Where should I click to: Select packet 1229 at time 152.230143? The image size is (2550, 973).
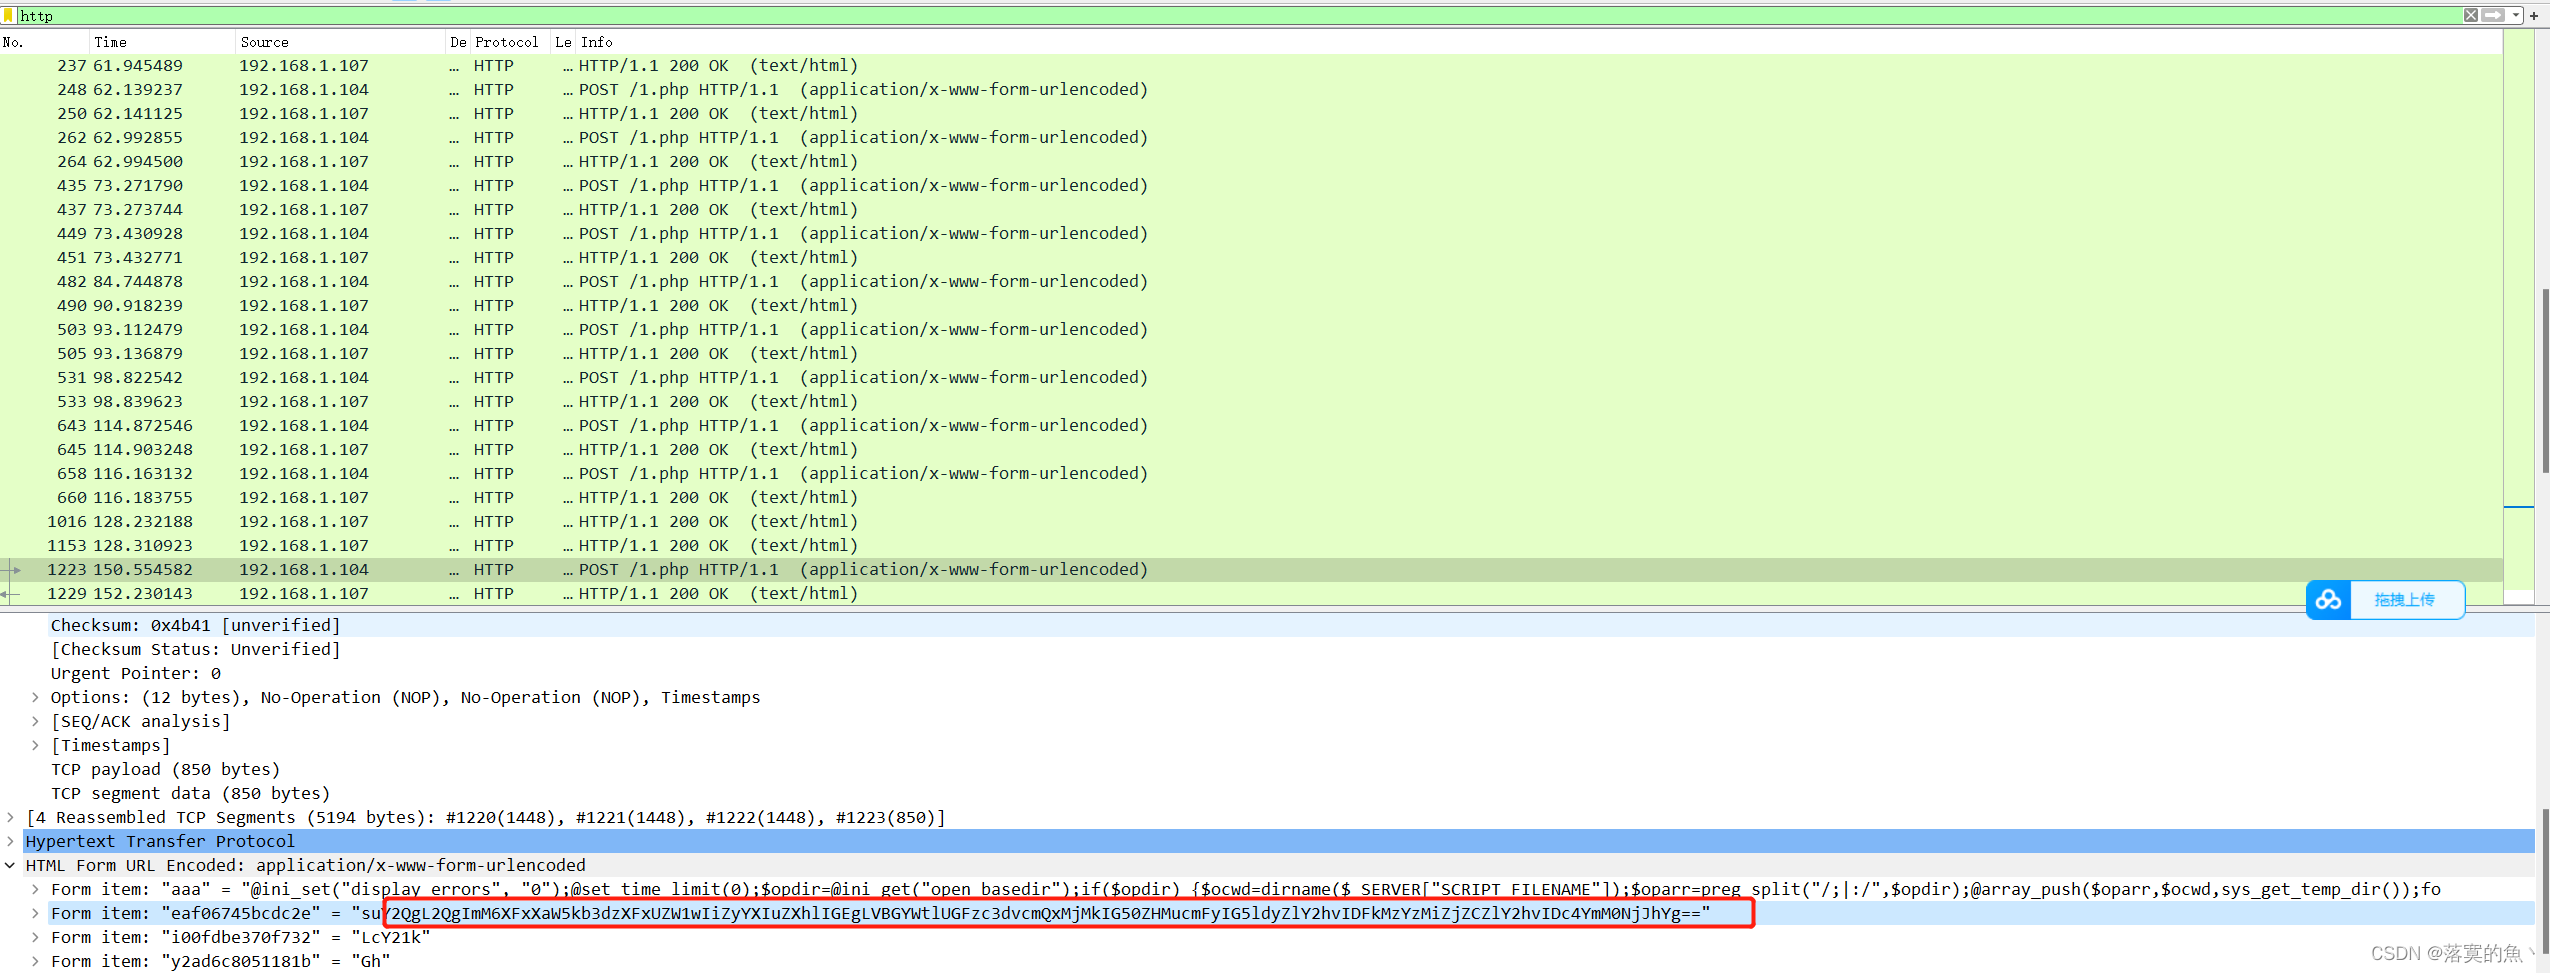pos(1251,593)
